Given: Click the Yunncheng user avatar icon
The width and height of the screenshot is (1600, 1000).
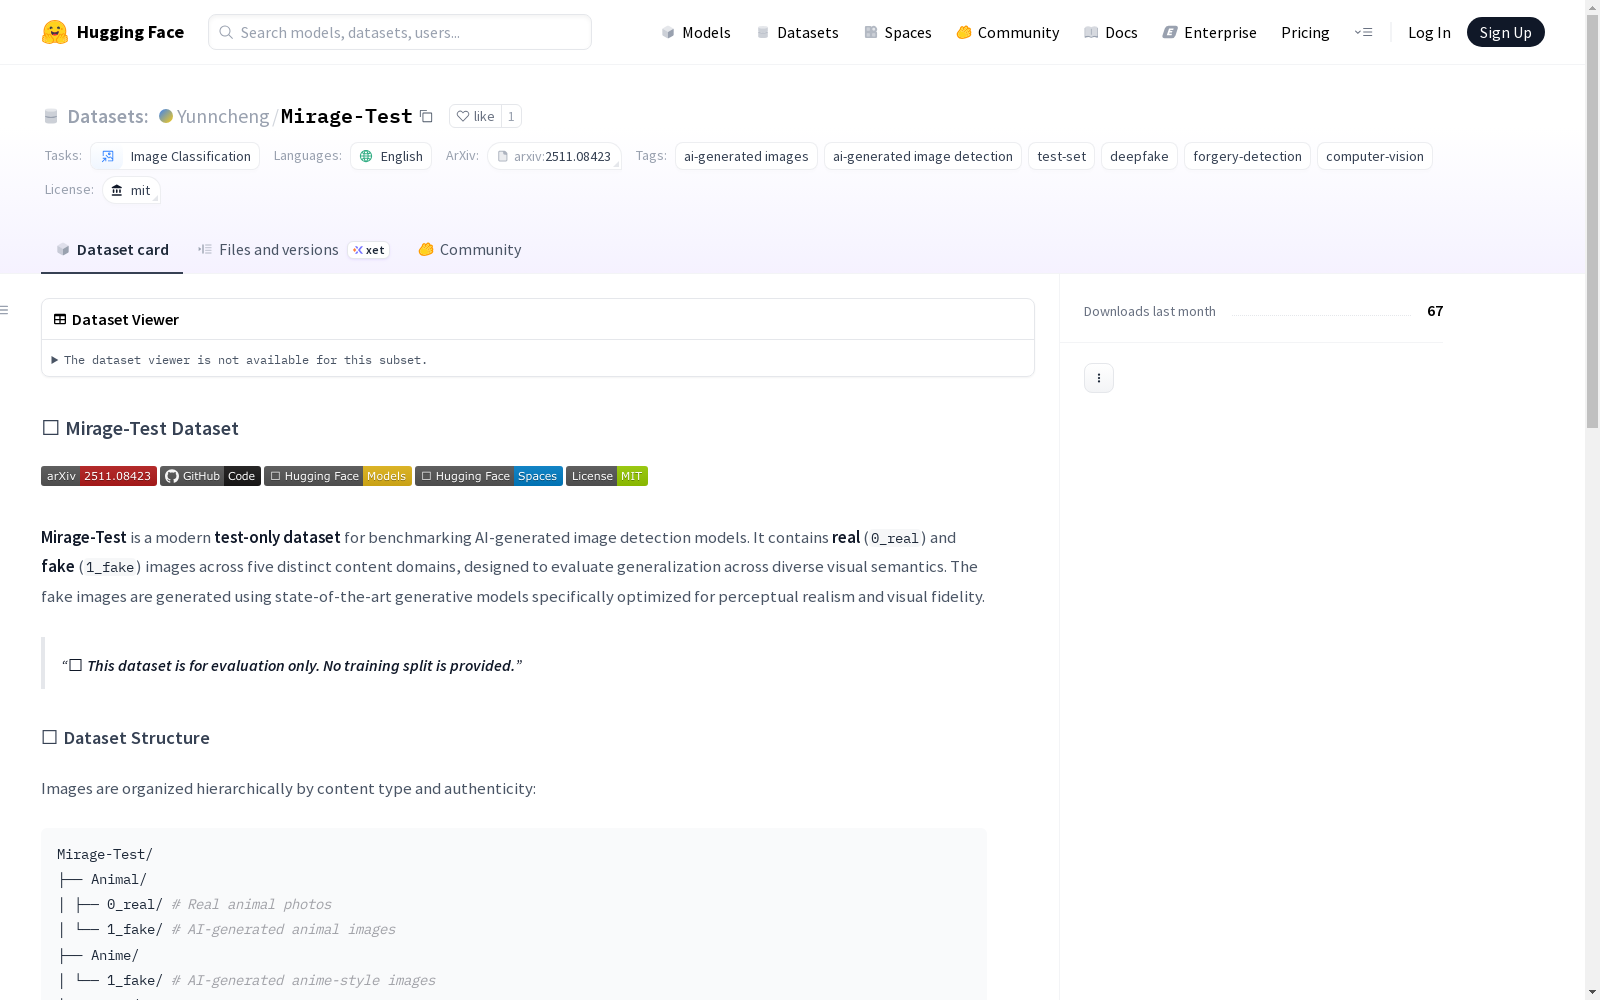Looking at the screenshot, I should 166,116.
